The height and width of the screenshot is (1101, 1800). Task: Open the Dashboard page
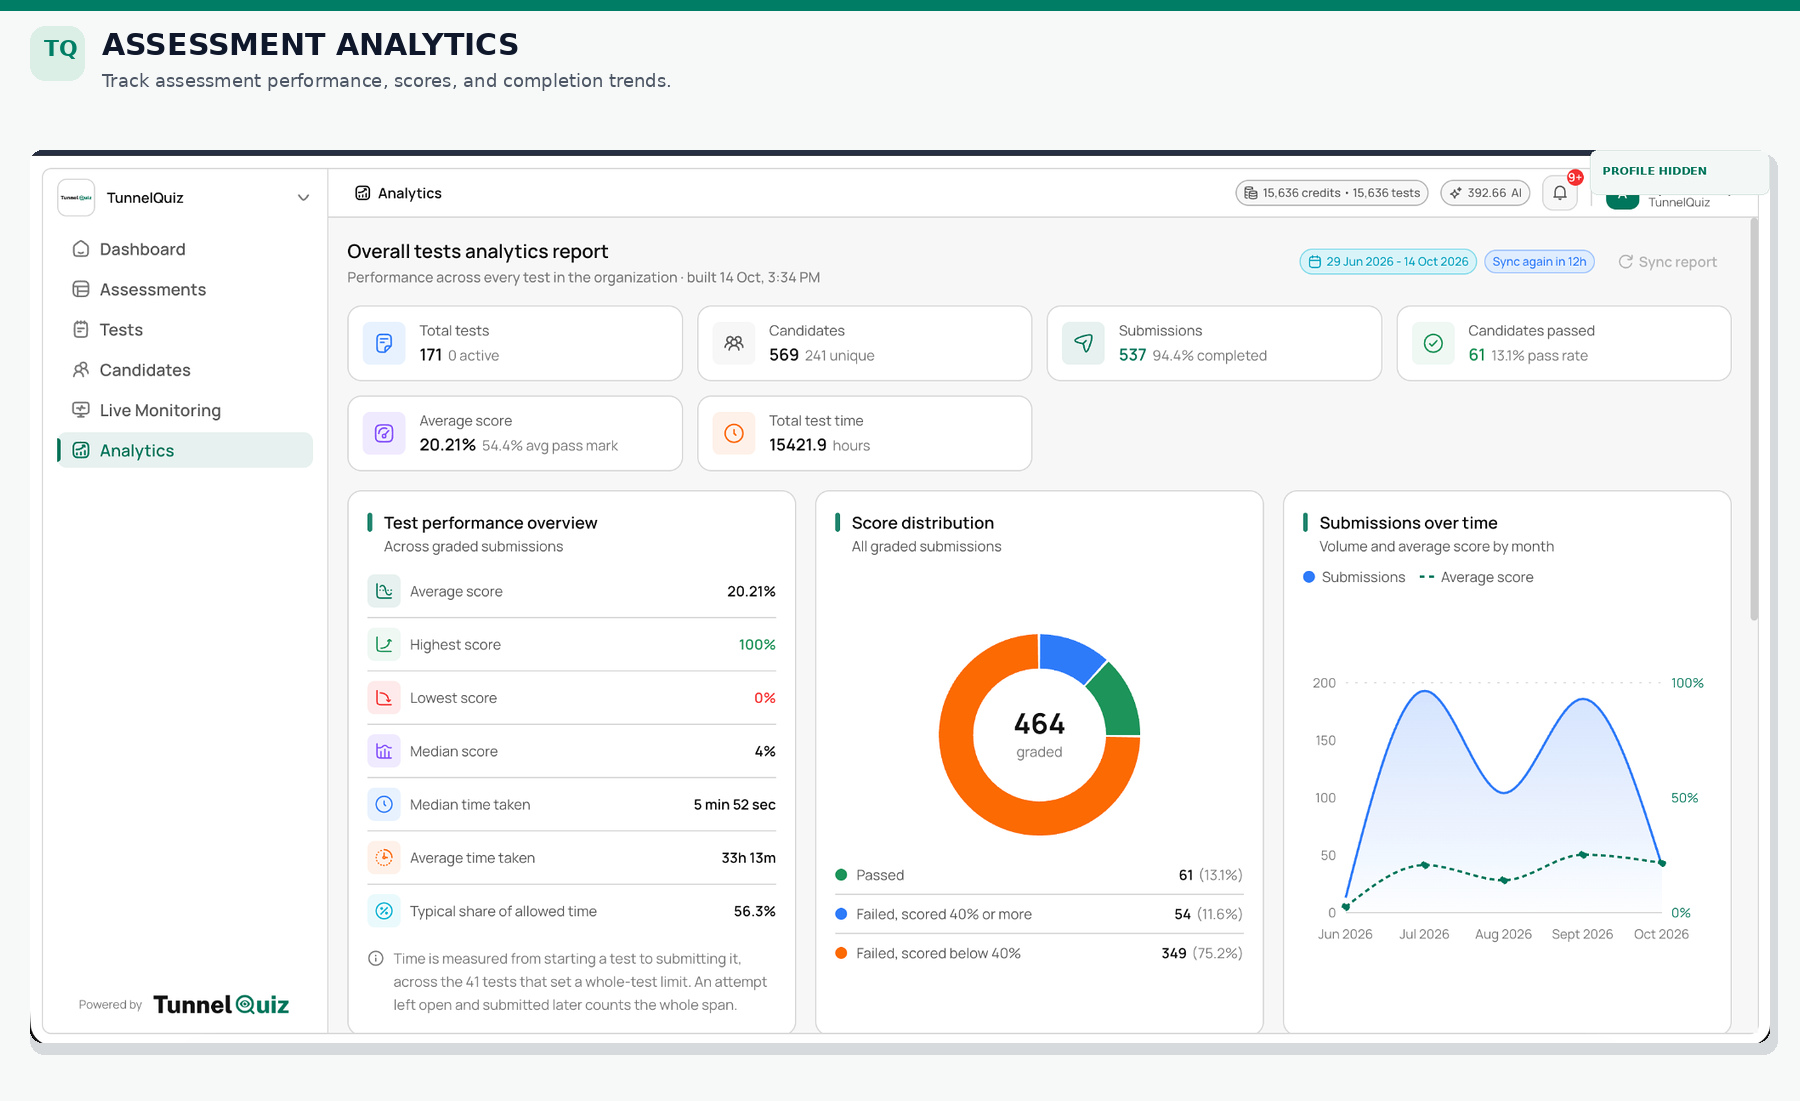coord(185,249)
